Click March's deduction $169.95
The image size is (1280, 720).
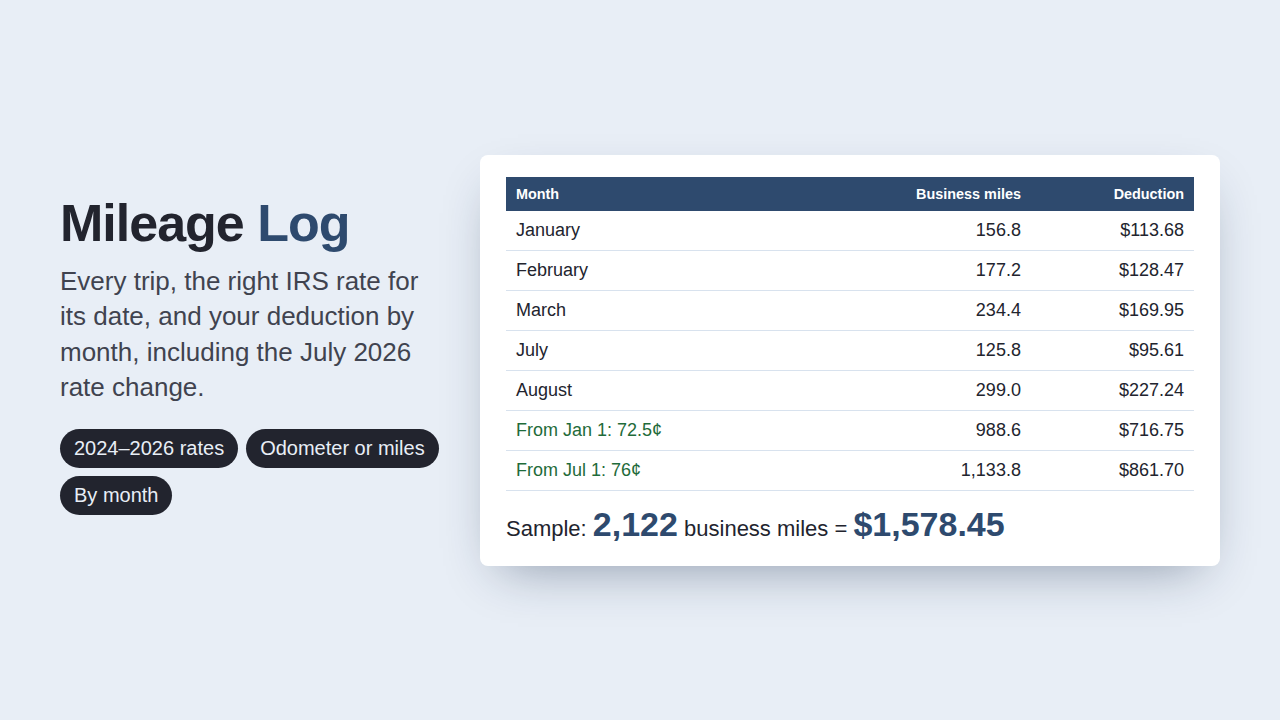coord(1152,310)
